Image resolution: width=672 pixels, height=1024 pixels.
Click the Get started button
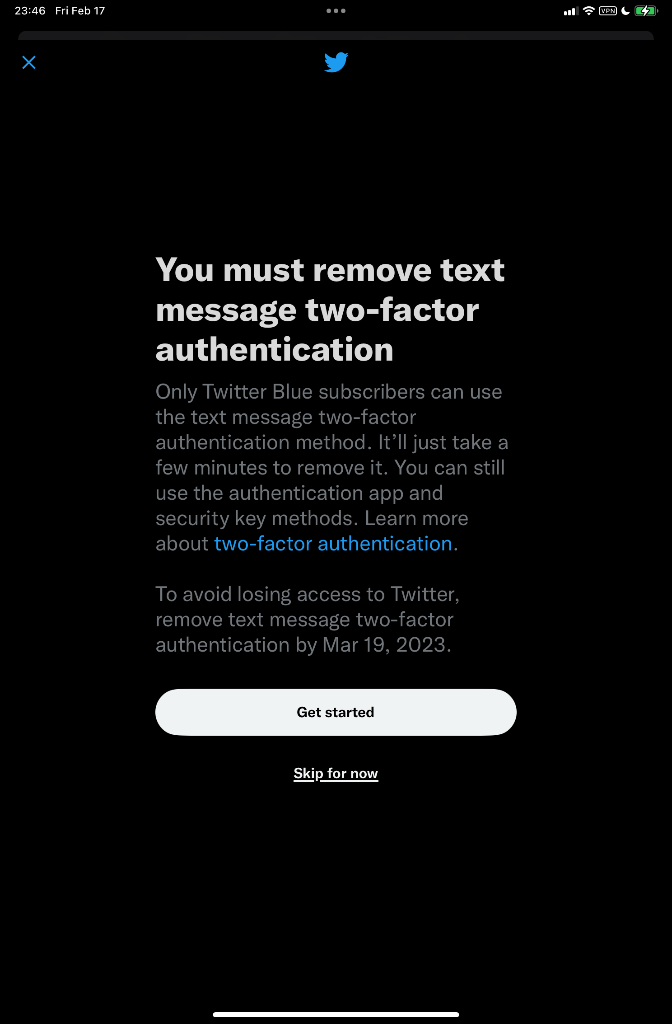coord(336,712)
